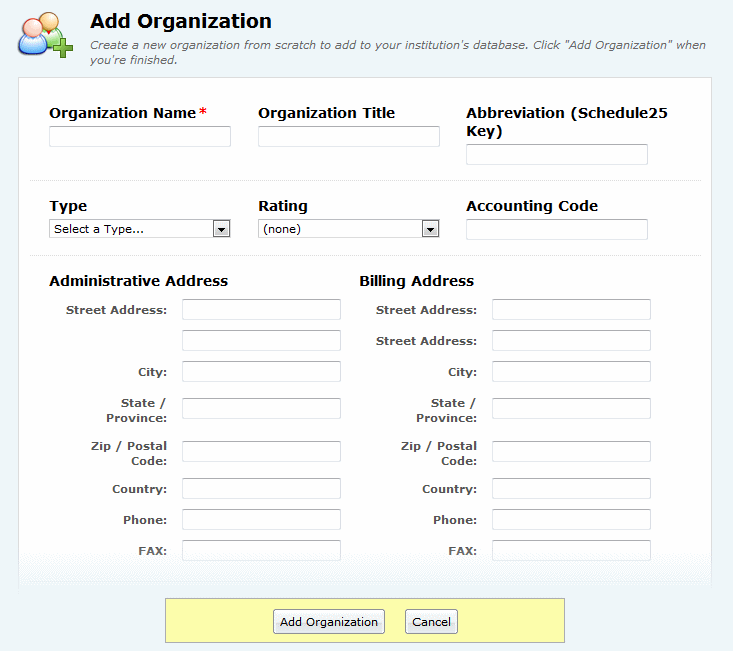Focus the Organization Name field
This screenshot has width=733, height=651.
pyautogui.click(x=140, y=137)
